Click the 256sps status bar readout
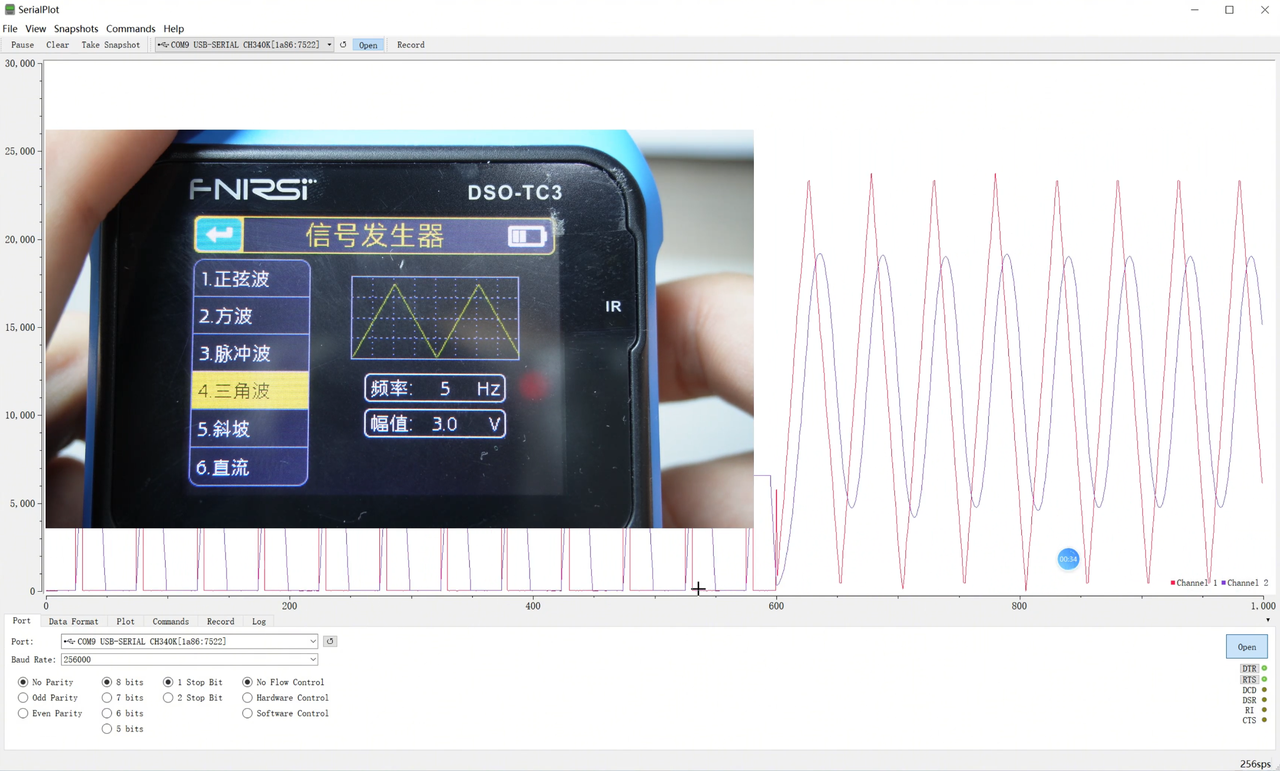 pos(1255,764)
